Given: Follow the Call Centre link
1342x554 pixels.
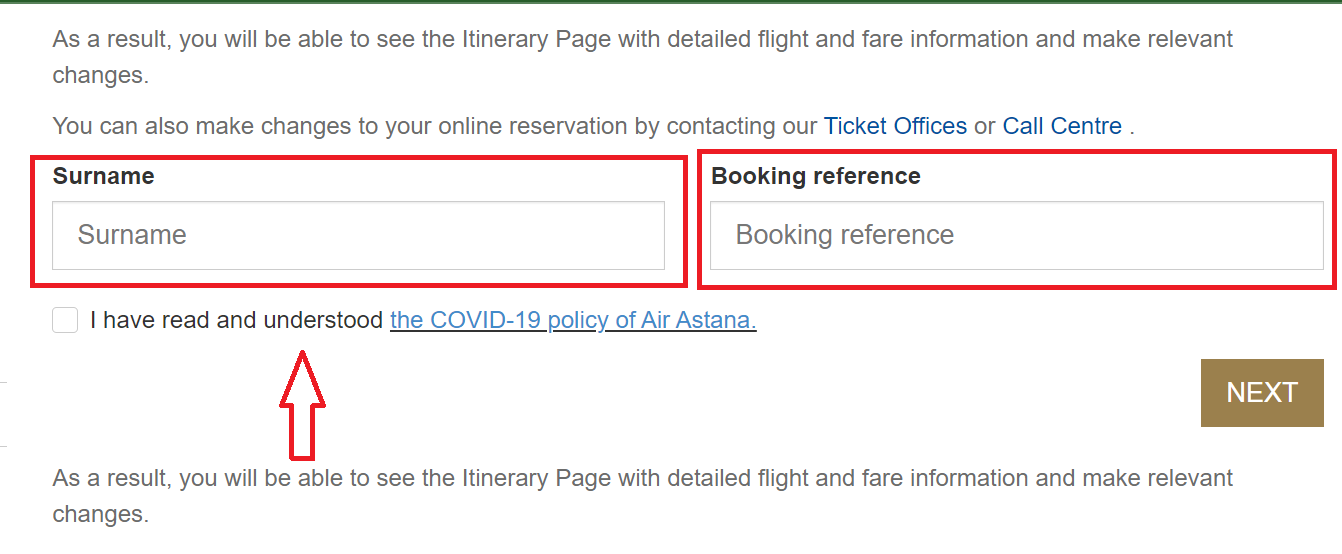Looking at the screenshot, I should tap(1062, 126).
